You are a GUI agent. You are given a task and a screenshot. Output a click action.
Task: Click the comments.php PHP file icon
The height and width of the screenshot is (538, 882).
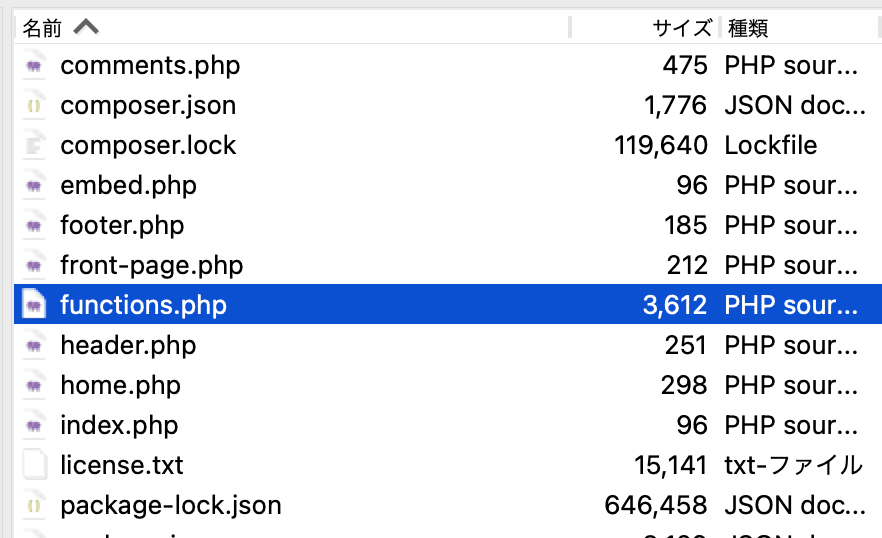click(x=35, y=66)
